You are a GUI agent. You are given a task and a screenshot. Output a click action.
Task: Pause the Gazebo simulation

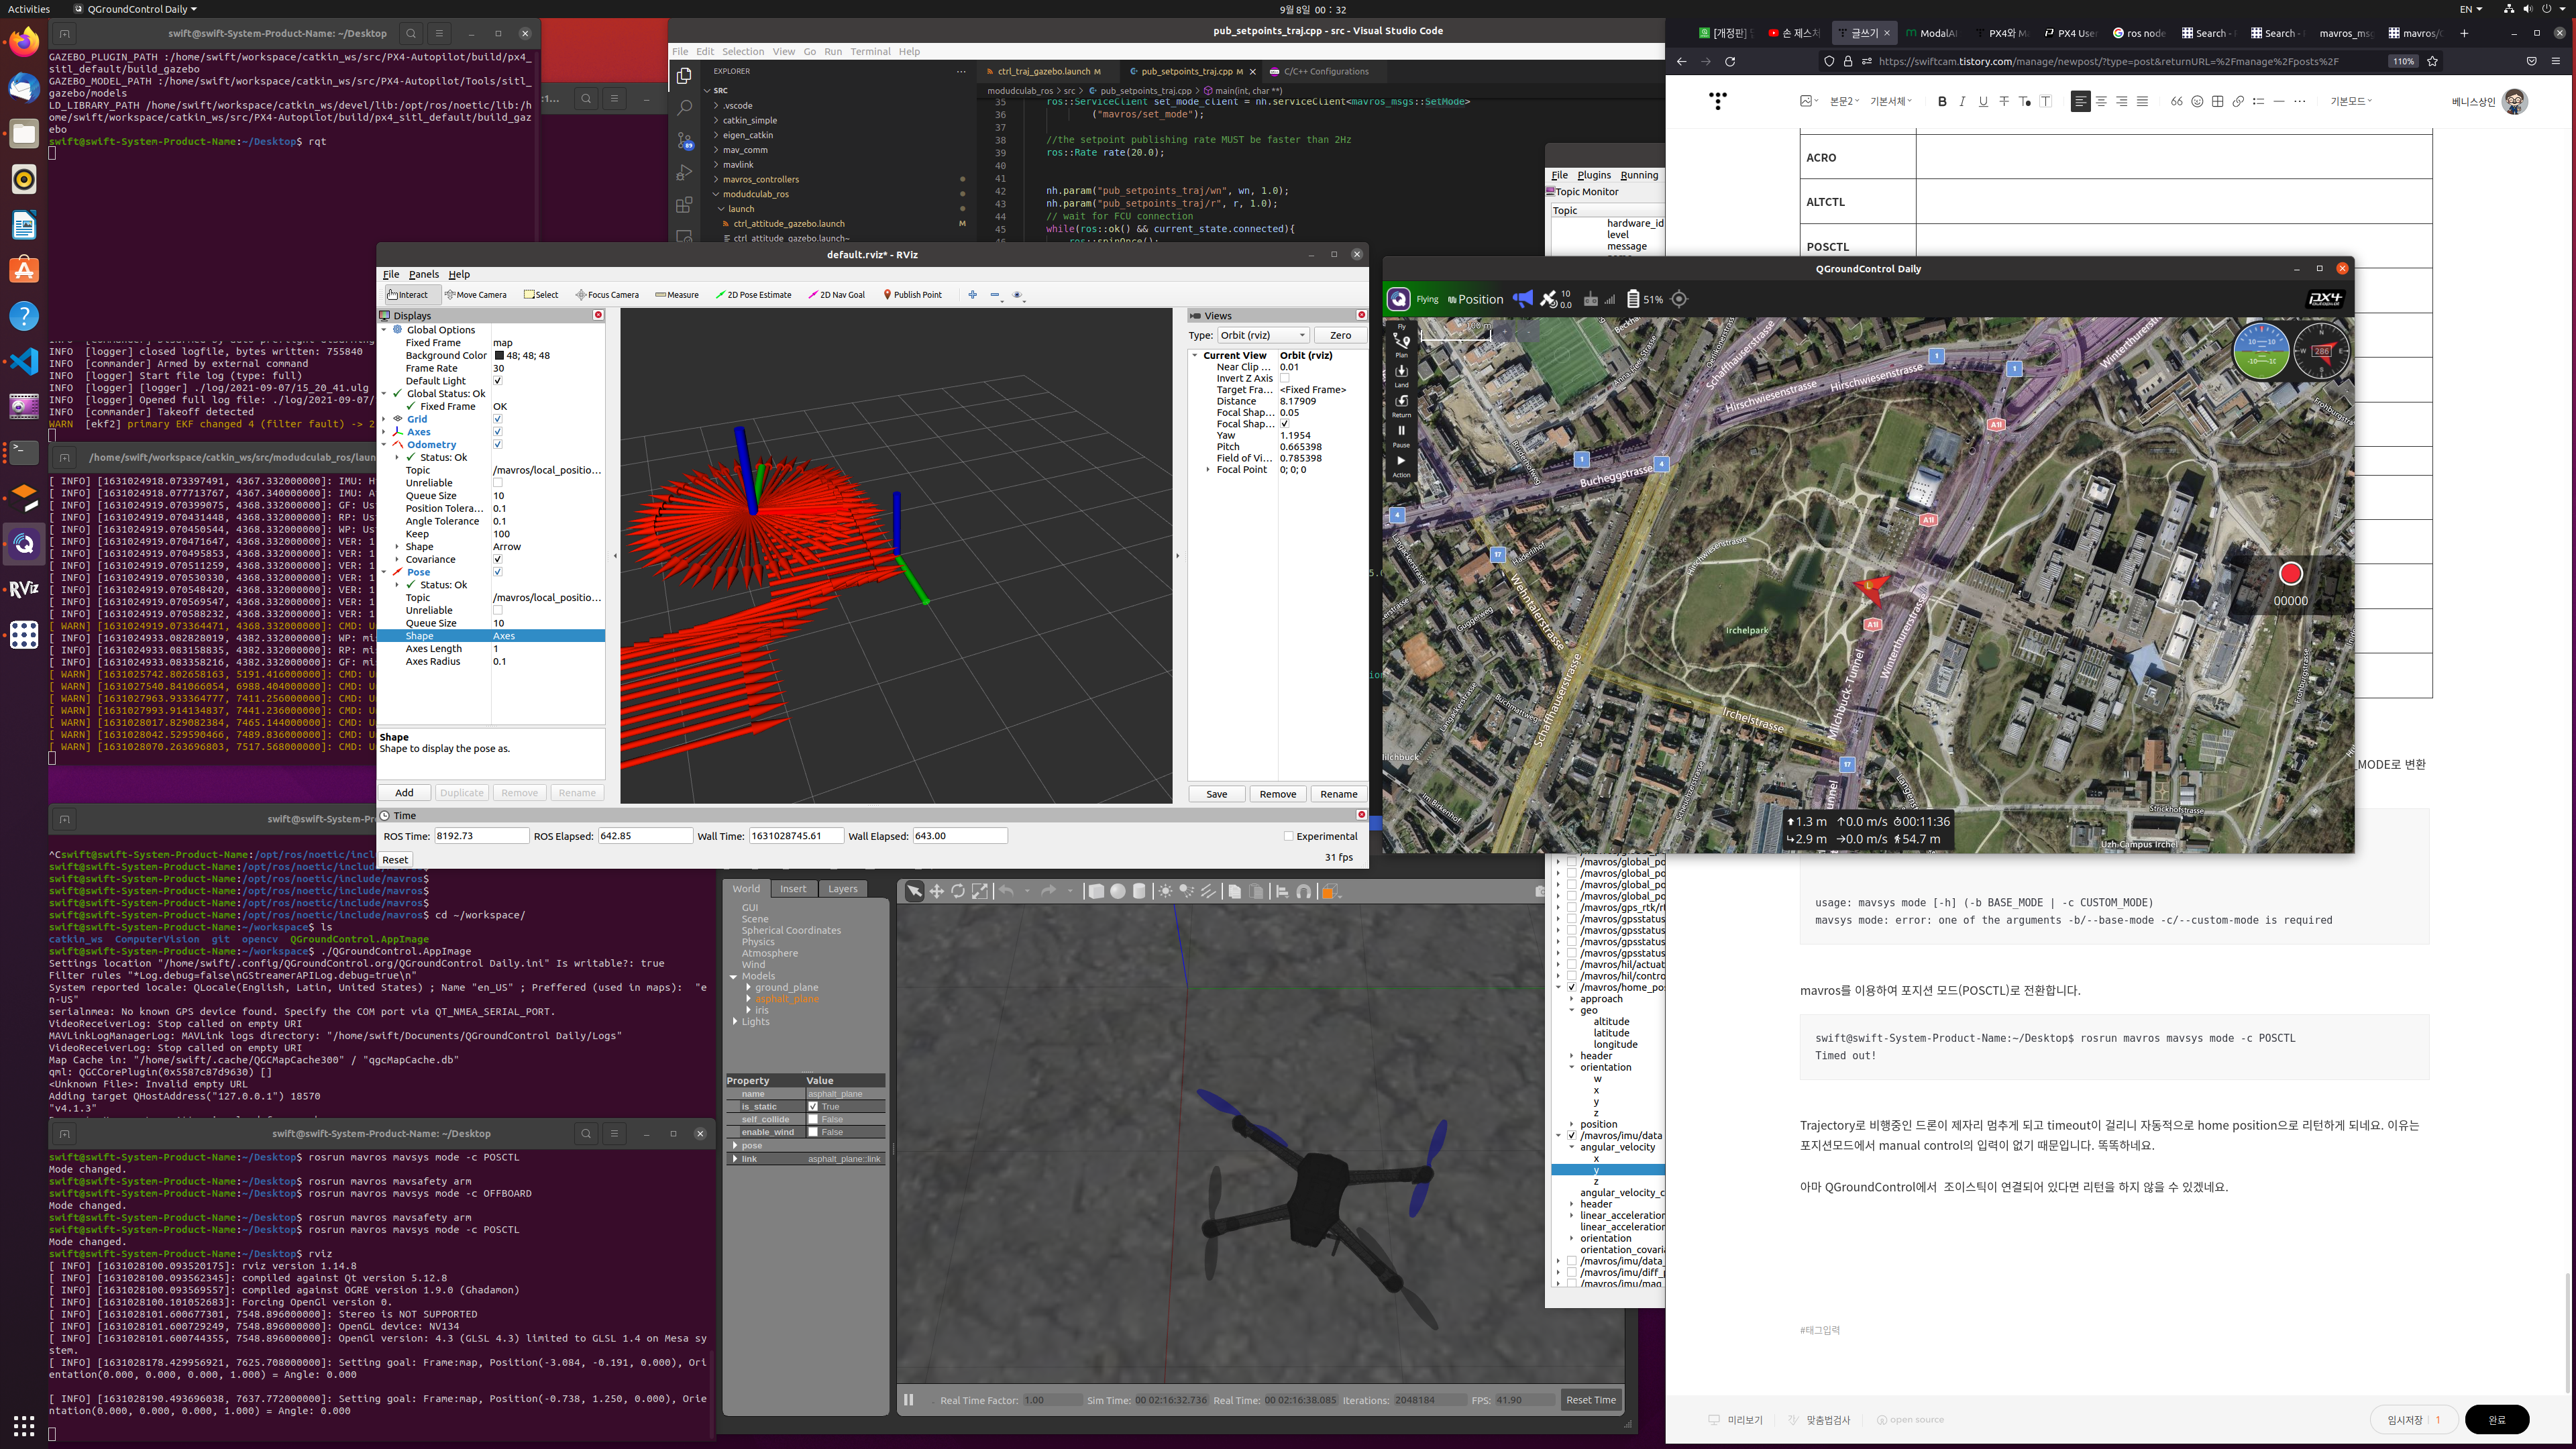point(908,1399)
